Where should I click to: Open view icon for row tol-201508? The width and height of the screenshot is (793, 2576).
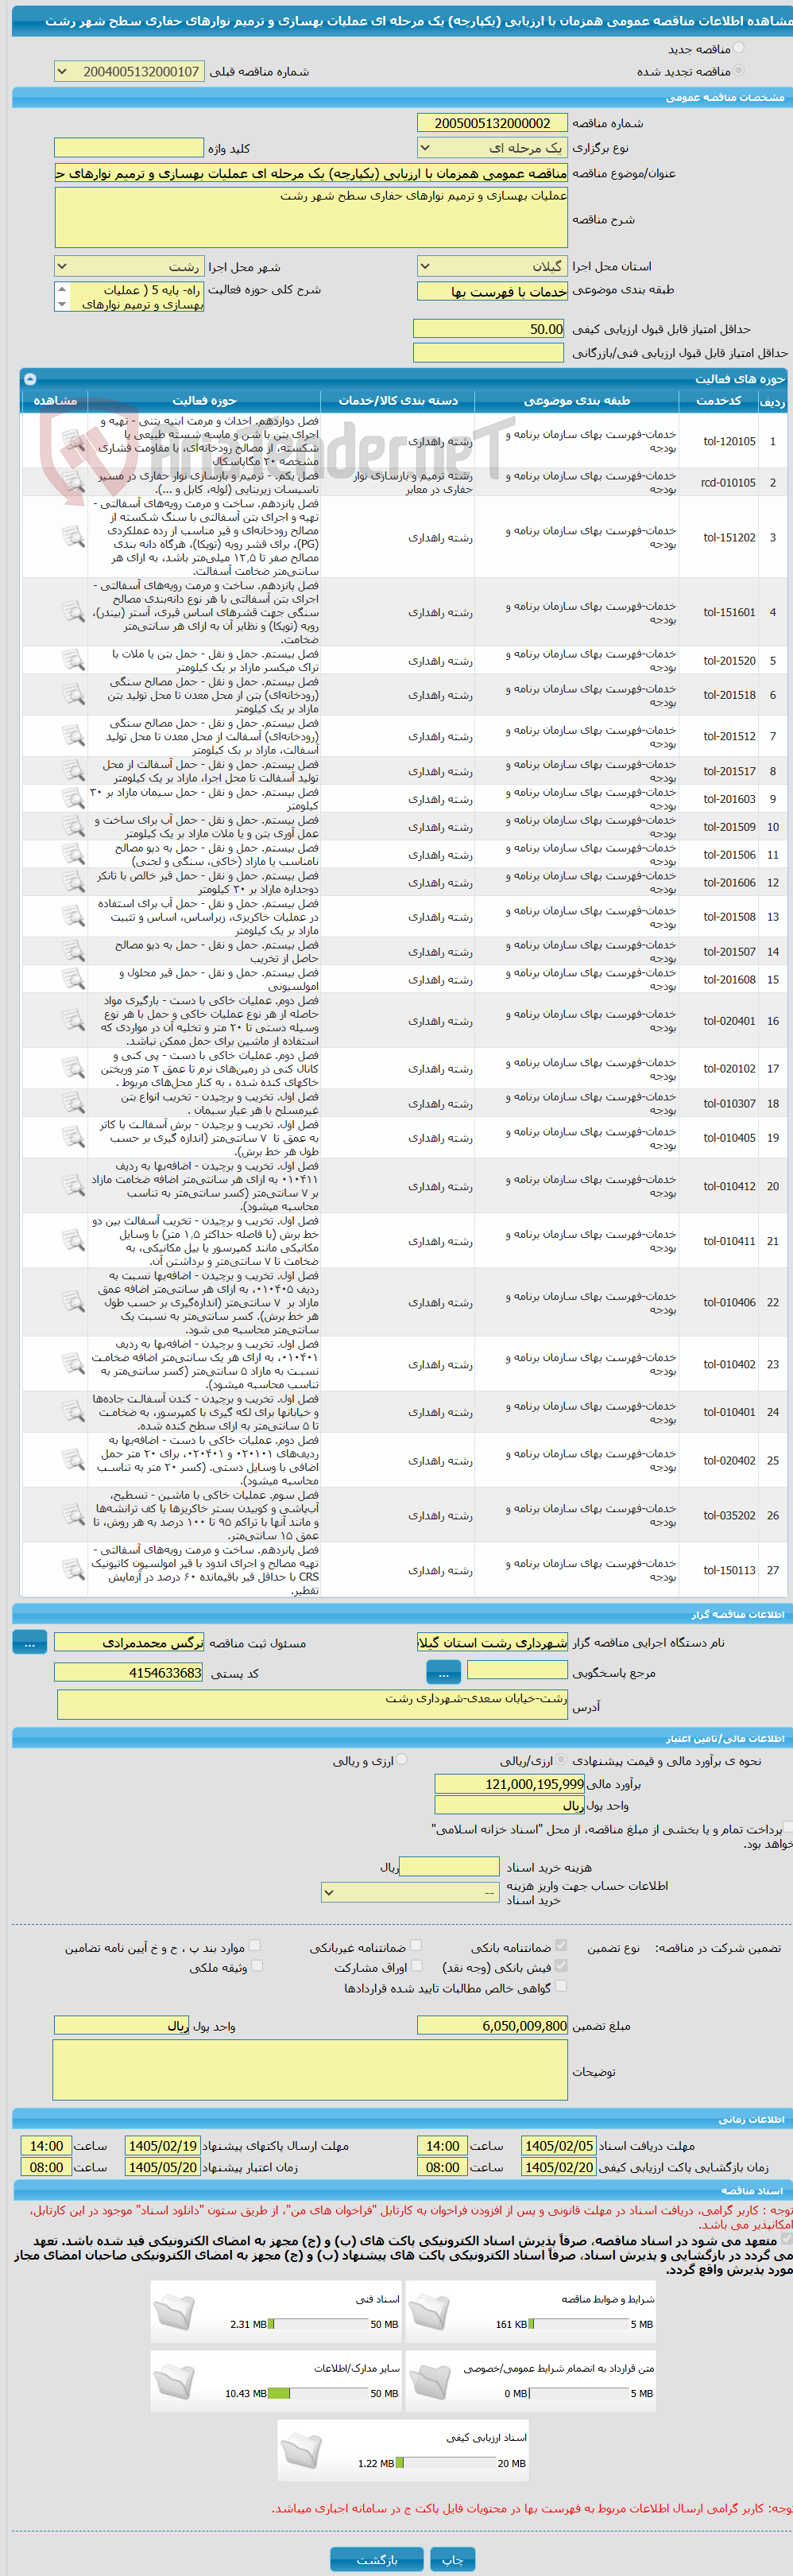(x=72, y=916)
